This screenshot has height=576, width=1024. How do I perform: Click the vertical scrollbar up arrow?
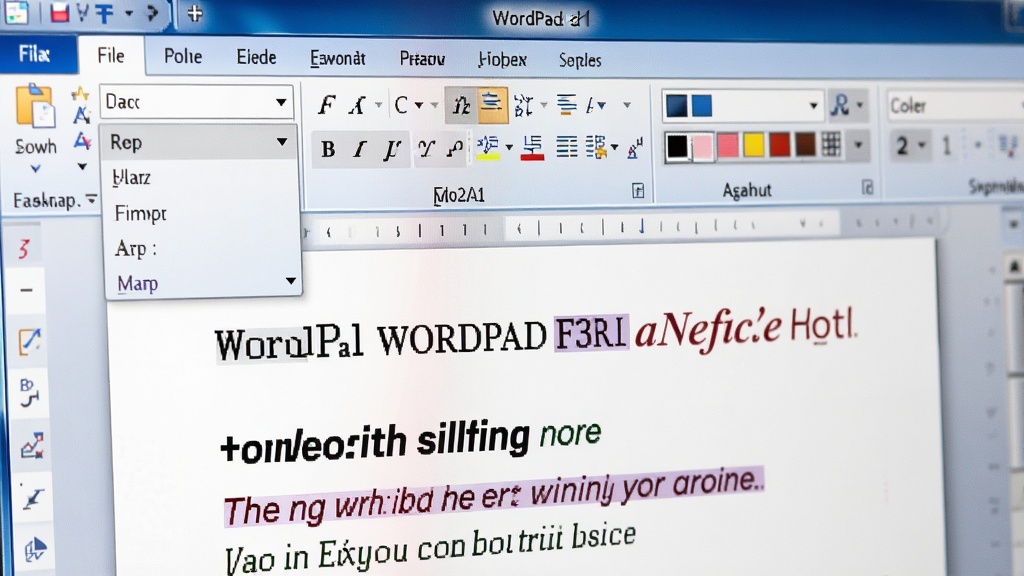pos(1014,266)
